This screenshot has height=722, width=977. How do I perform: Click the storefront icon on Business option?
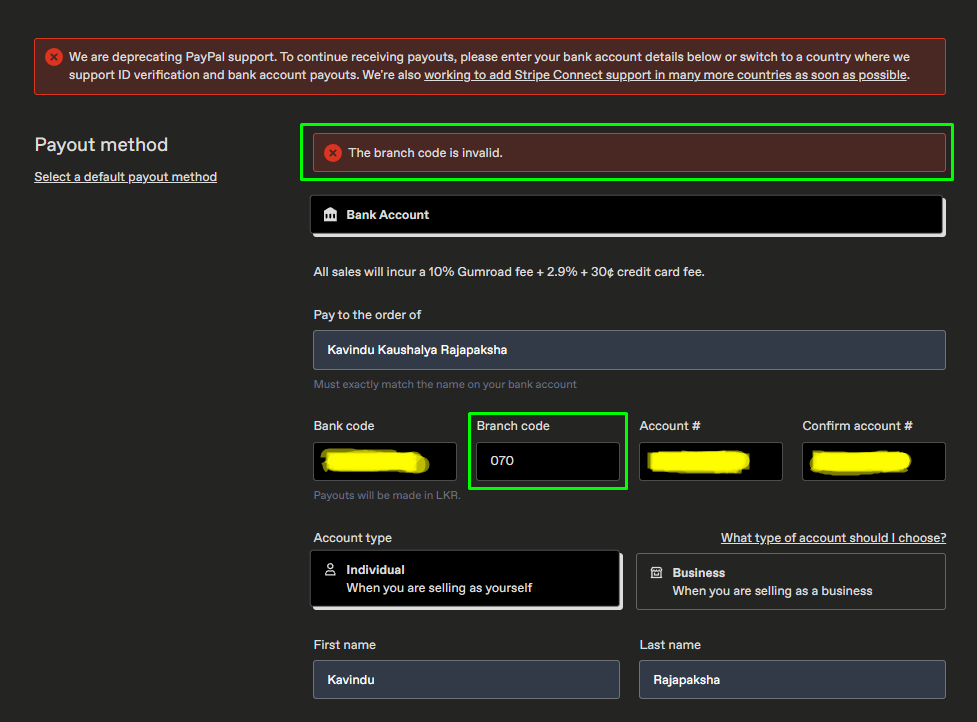656,572
